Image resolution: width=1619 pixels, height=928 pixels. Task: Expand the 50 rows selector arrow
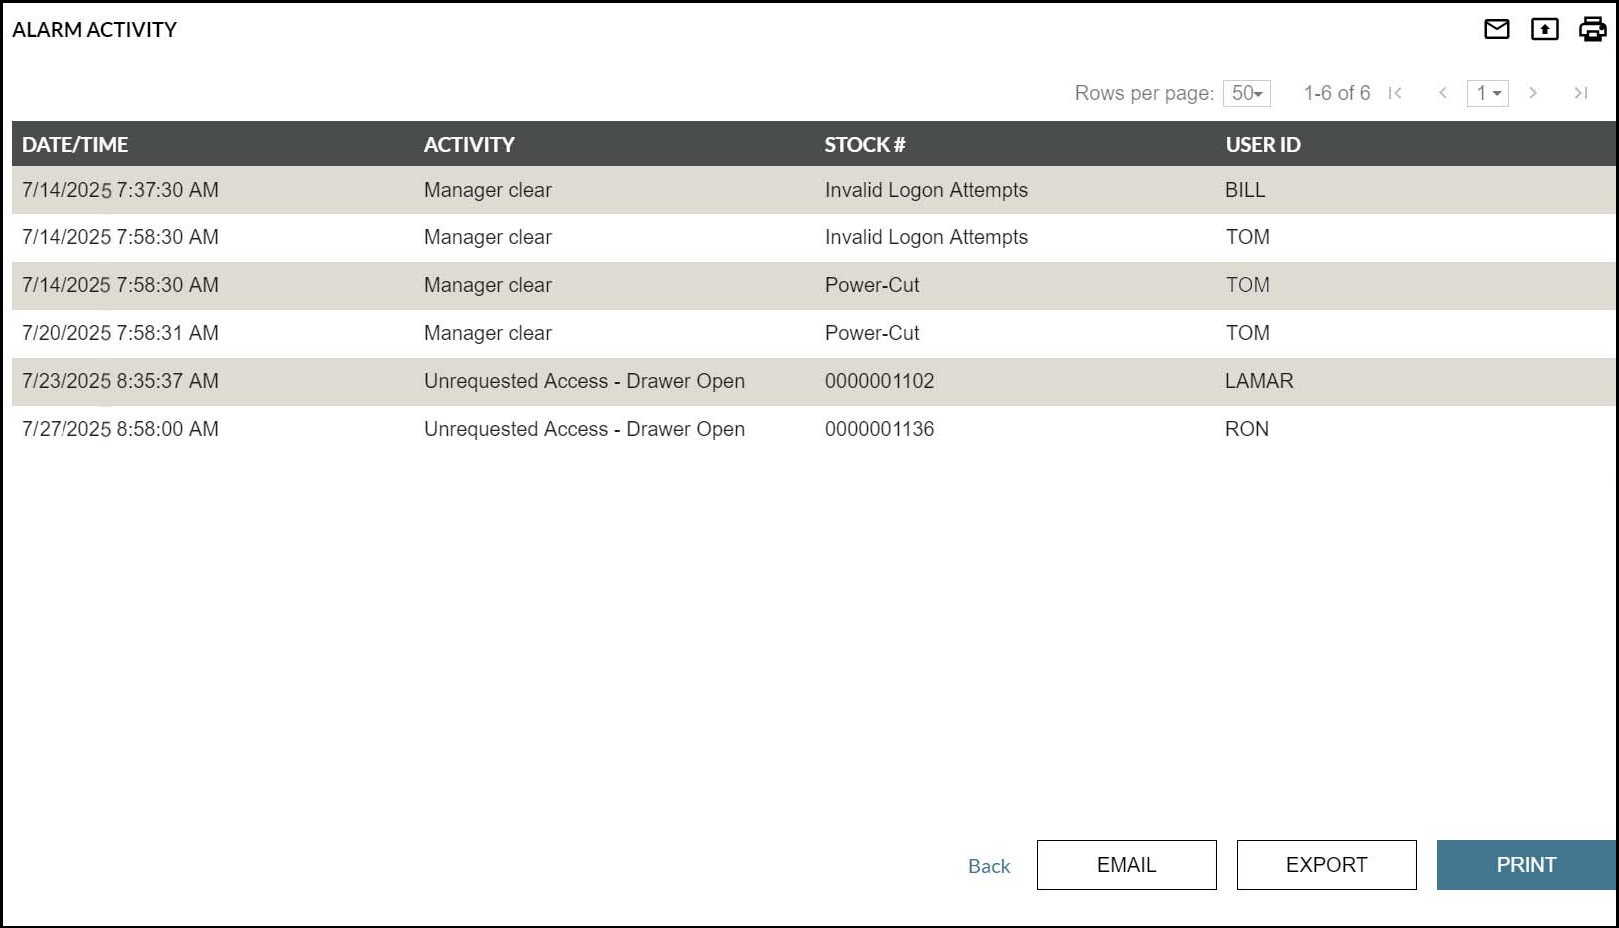(x=1258, y=93)
